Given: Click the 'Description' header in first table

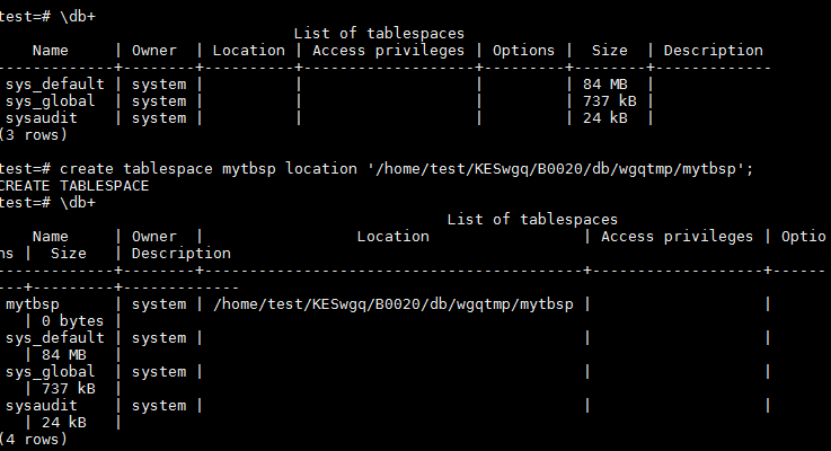Looking at the screenshot, I should [713, 50].
